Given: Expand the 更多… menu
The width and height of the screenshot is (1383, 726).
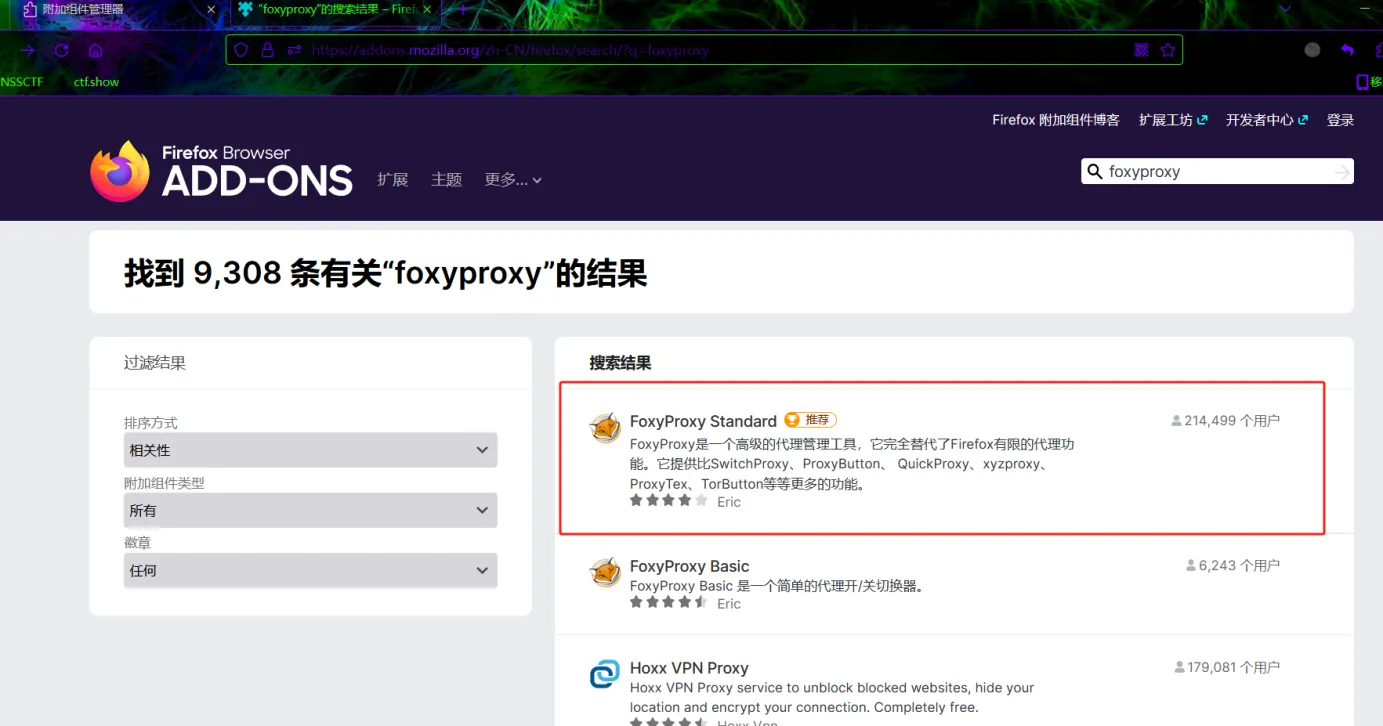Looking at the screenshot, I should [x=513, y=180].
